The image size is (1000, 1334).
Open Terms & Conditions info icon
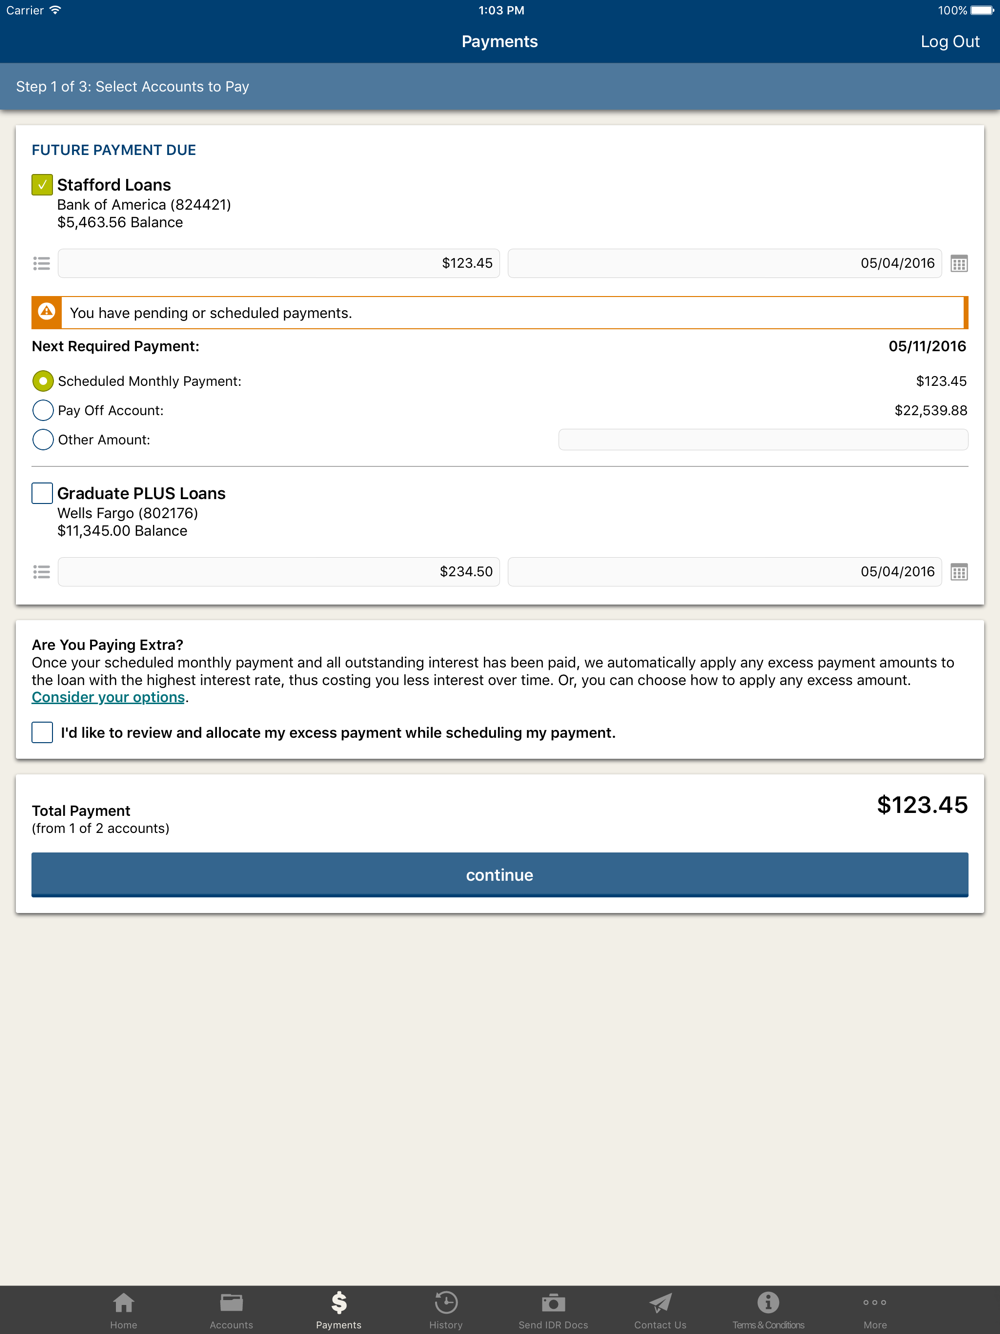pyautogui.click(x=768, y=1303)
